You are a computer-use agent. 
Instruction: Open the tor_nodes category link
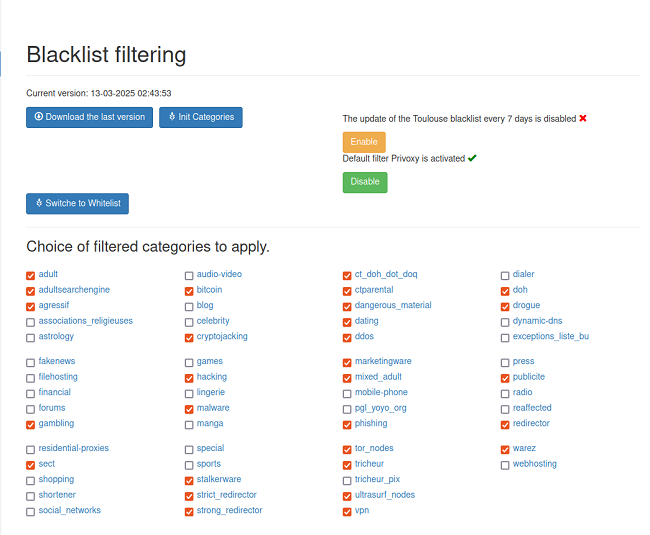coord(374,449)
